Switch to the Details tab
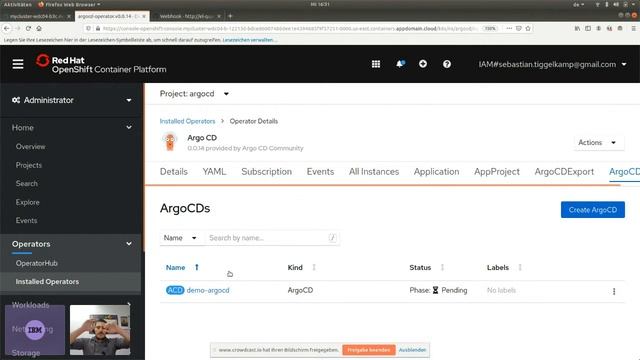The height and width of the screenshot is (360, 640). pyautogui.click(x=174, y=171)
